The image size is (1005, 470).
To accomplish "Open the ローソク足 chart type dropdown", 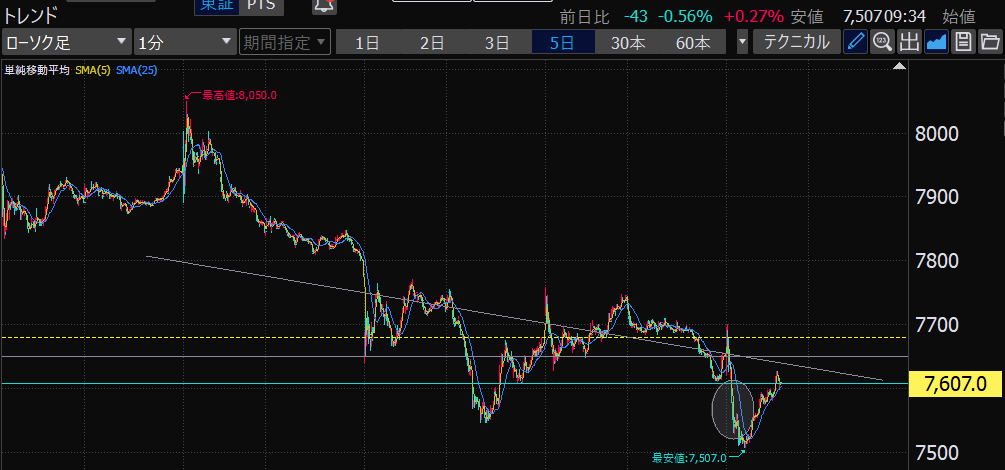I will coord(66,42).
